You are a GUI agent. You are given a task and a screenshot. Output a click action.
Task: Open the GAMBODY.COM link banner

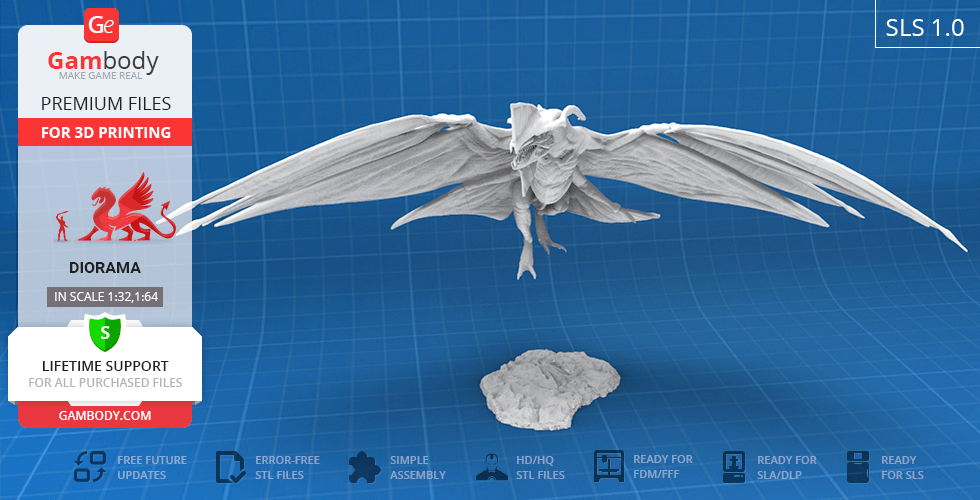[104, 414]
